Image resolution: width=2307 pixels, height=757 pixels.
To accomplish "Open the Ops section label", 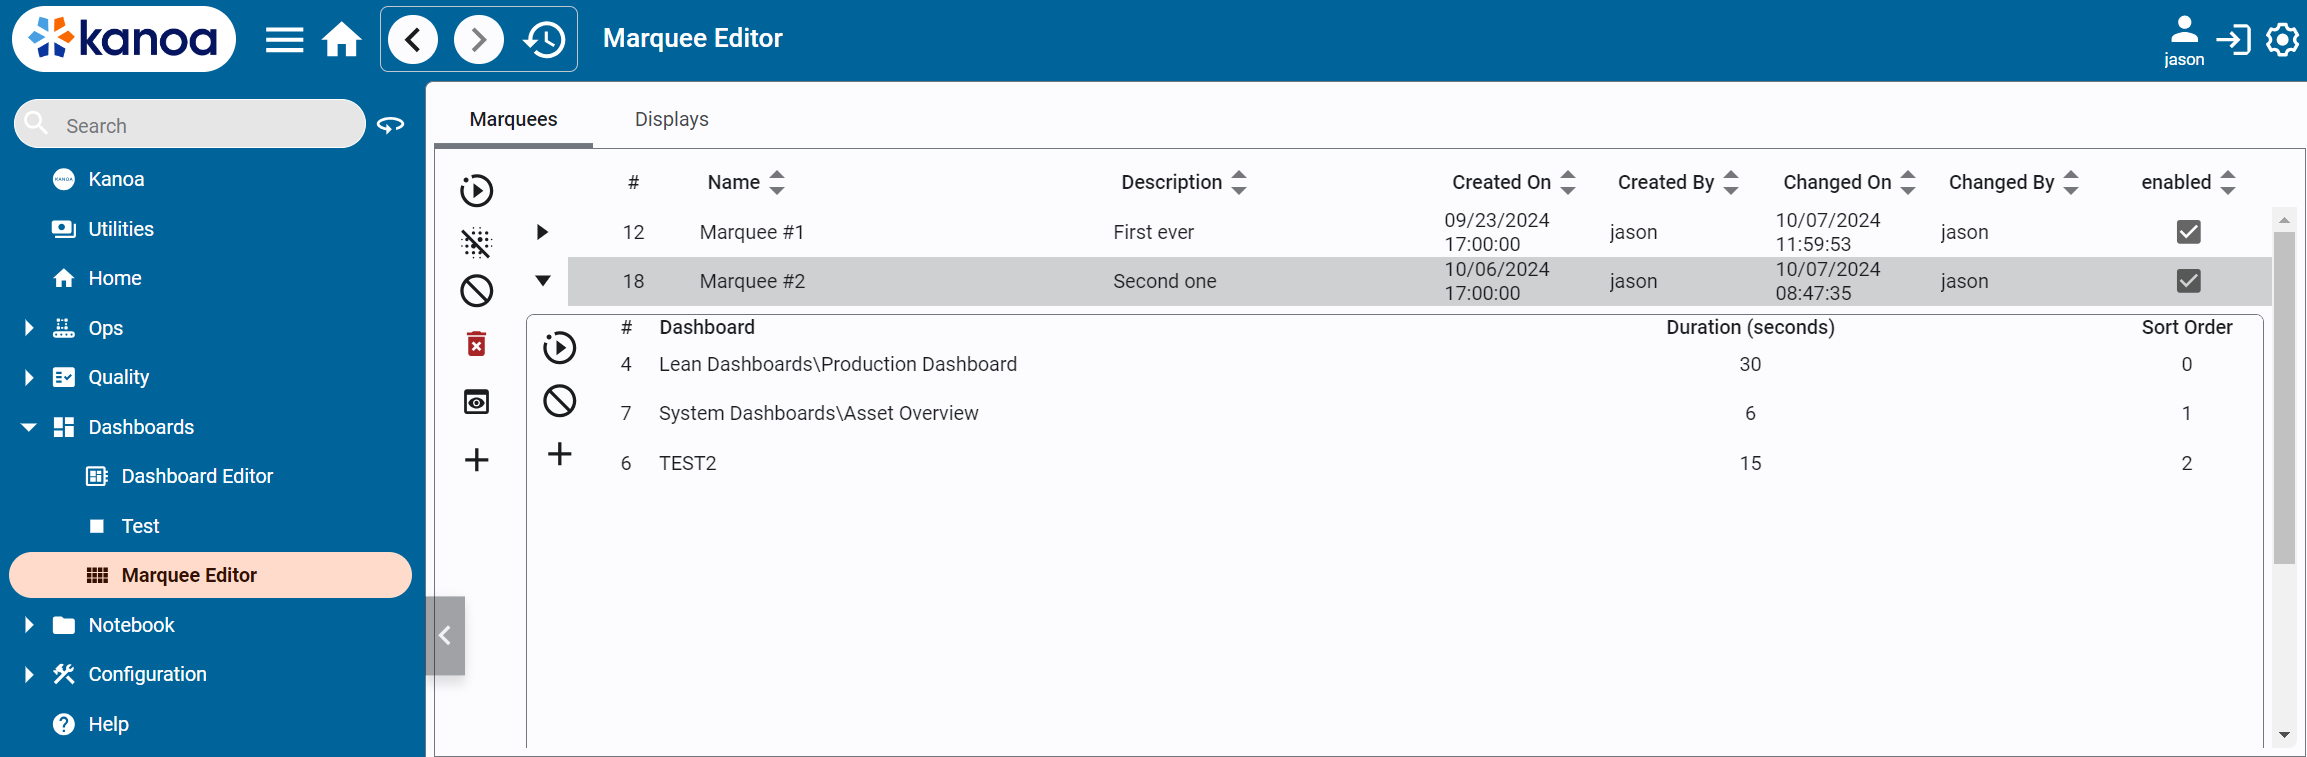I will point(105,328).
